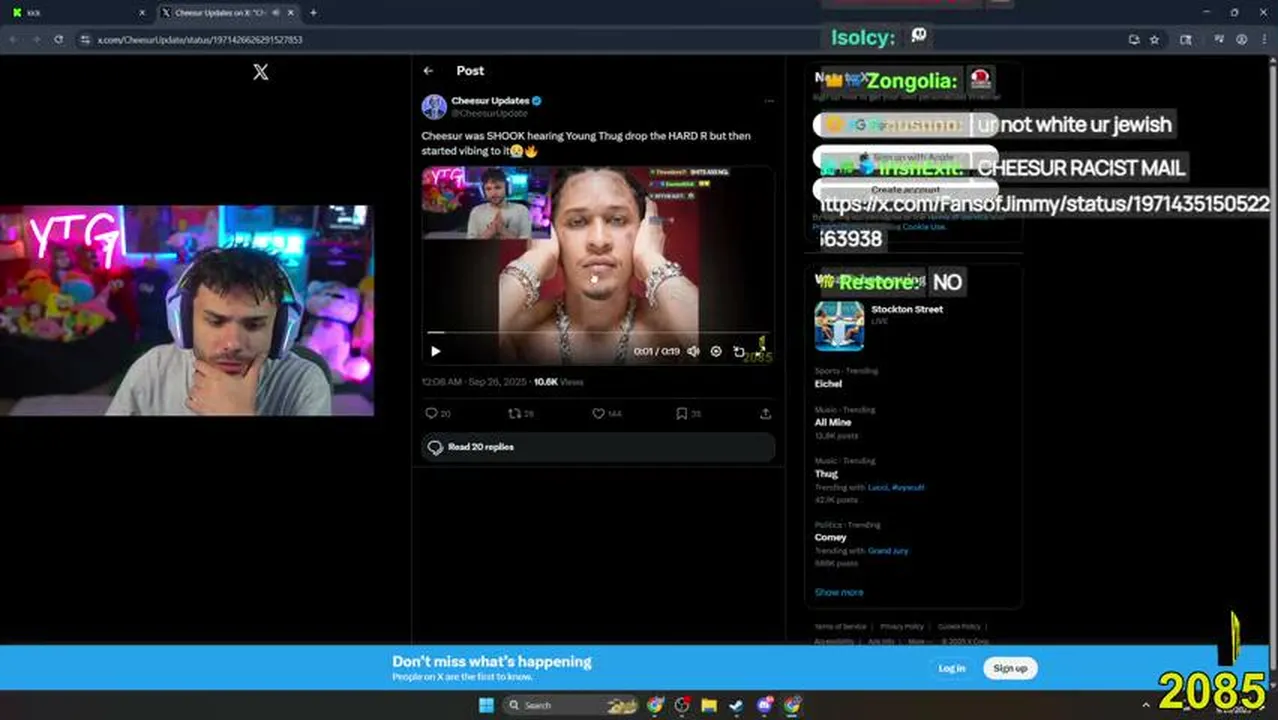Switch to the Kick browser tab
The width and height of the screenshot is (1278, 720).
(78, 13)
